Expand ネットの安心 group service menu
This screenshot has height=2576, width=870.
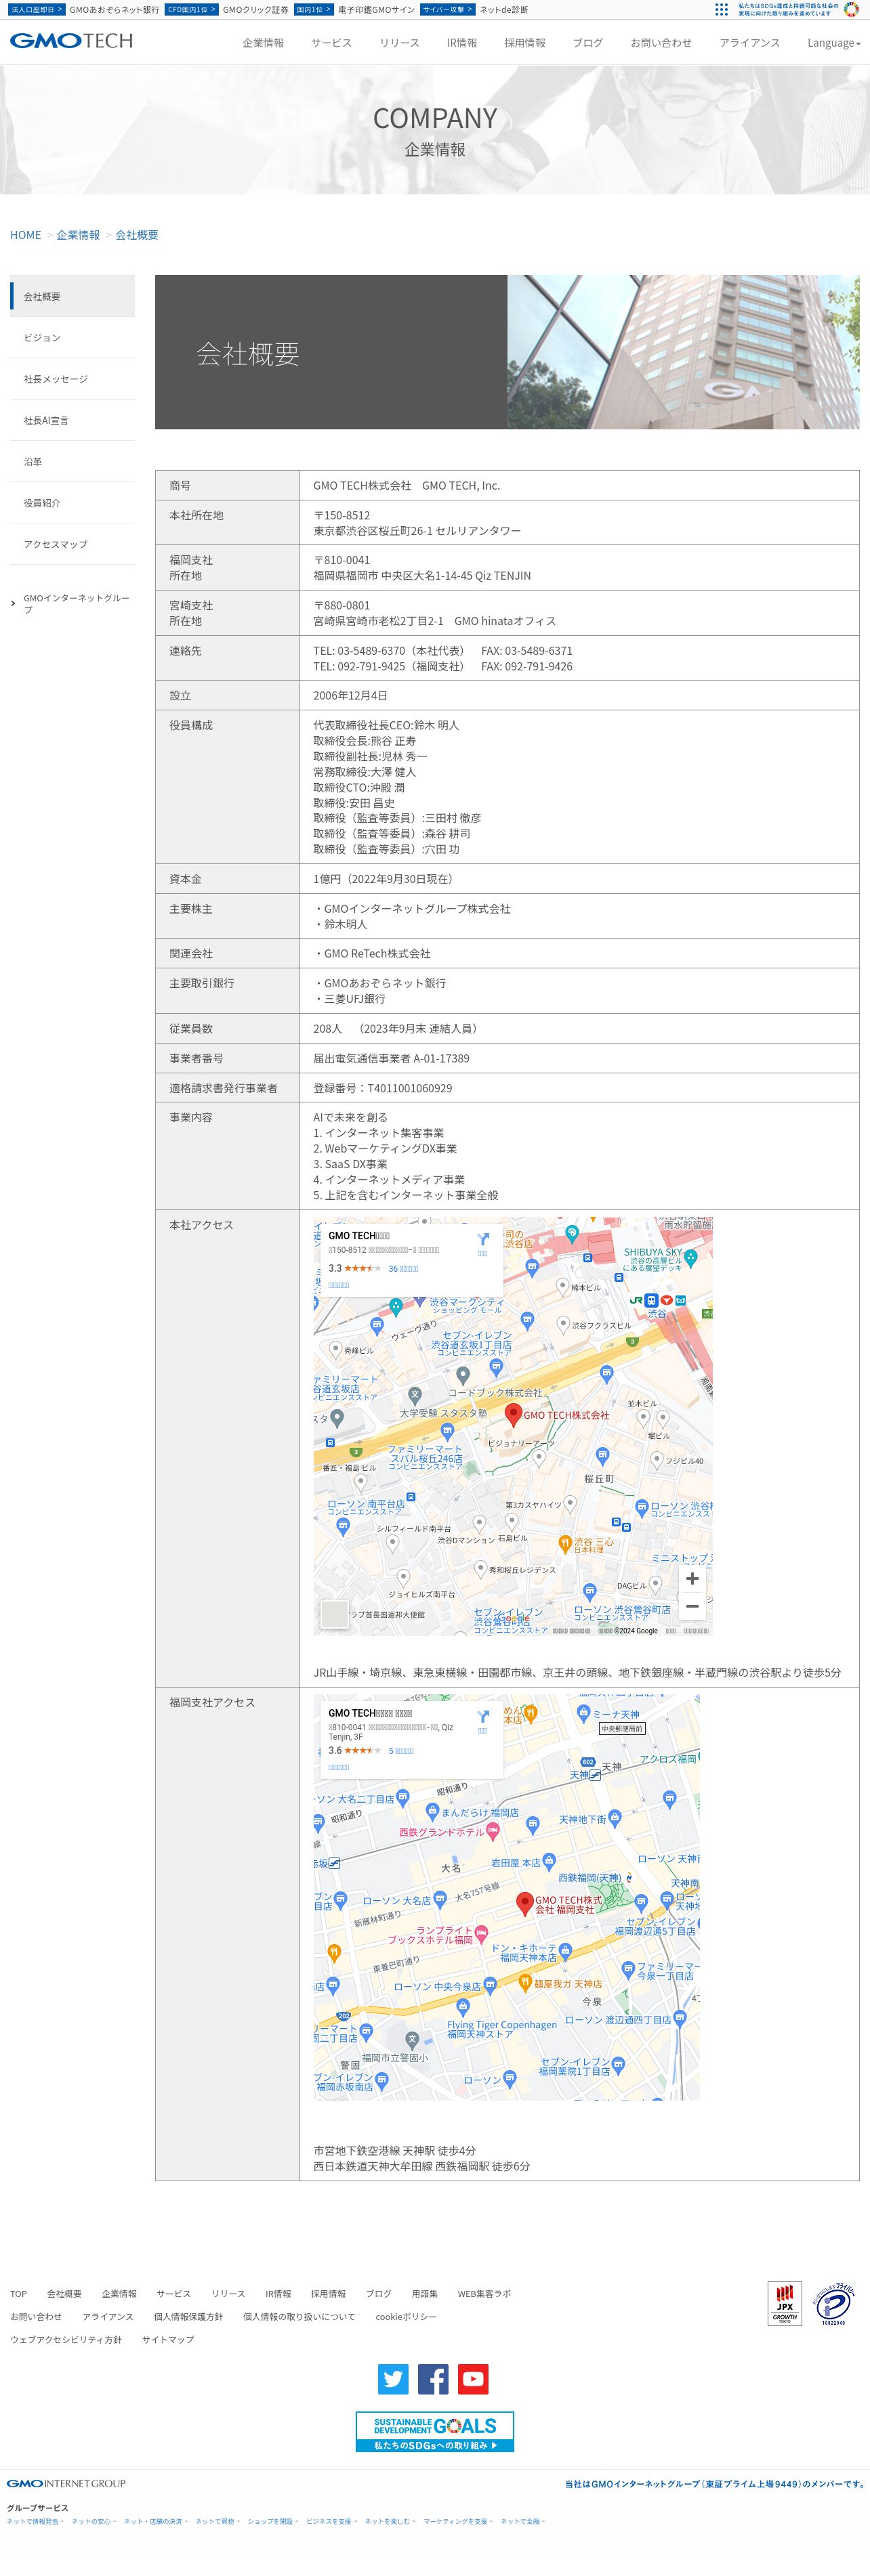tap(94, 2521)
